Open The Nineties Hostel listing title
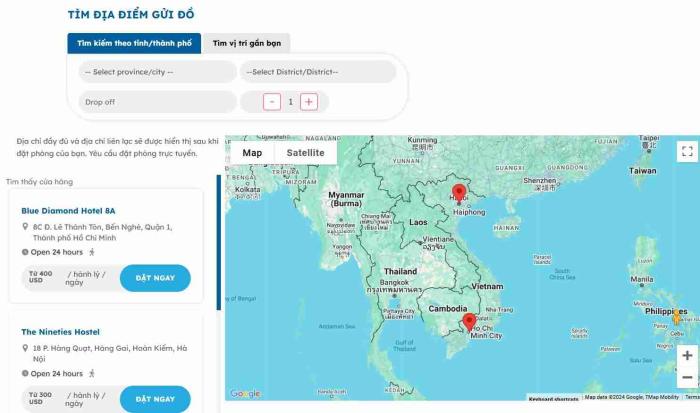This screenshot has width=700, height=413. 61,332
